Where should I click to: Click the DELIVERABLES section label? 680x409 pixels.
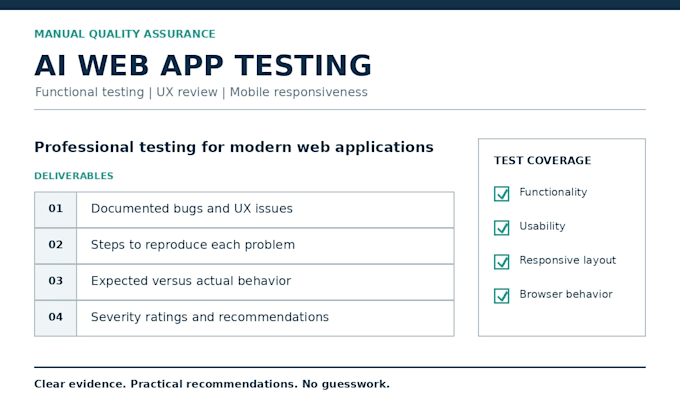[x=74, y=176]
